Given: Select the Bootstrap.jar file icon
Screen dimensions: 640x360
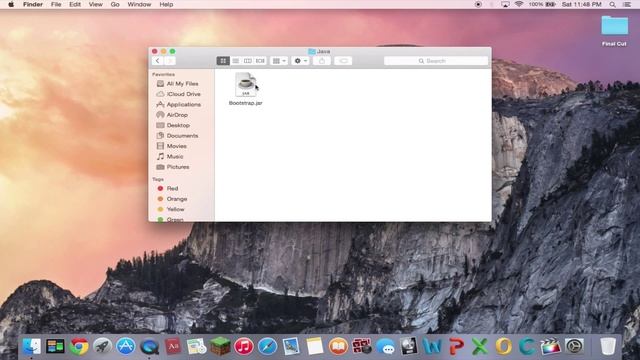Looking at the screenshot, I should pyautogui.click(x=245, y=84).
